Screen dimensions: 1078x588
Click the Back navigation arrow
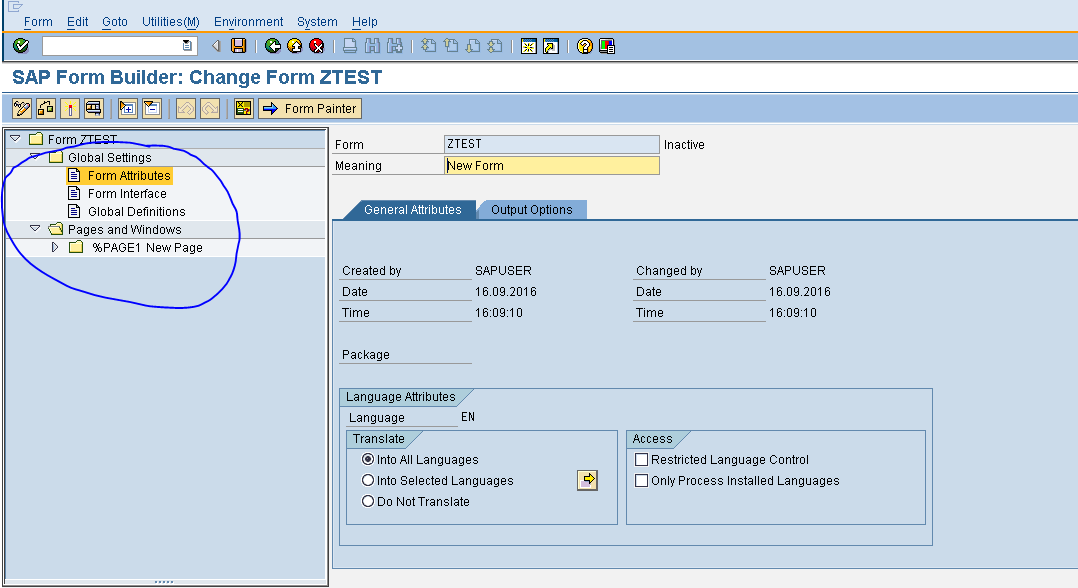(x=271, y=45)
